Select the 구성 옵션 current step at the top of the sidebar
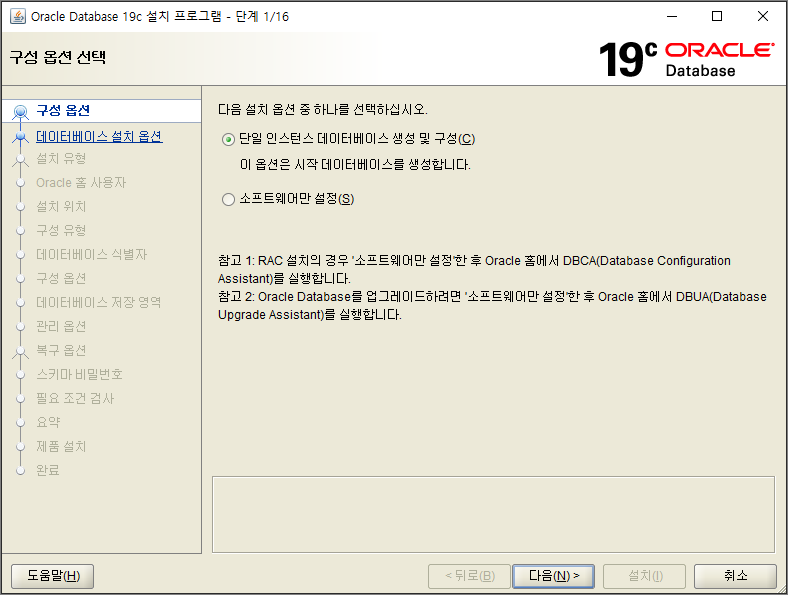The height and width of the screenshot is (595, 788). (x=102, y=111)
